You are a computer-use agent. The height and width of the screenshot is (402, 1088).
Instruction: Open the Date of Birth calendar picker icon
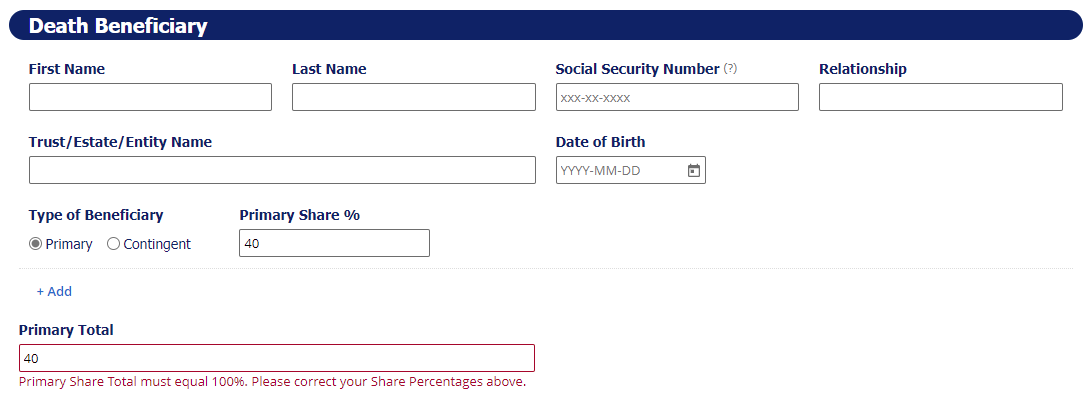pos(693,170)
